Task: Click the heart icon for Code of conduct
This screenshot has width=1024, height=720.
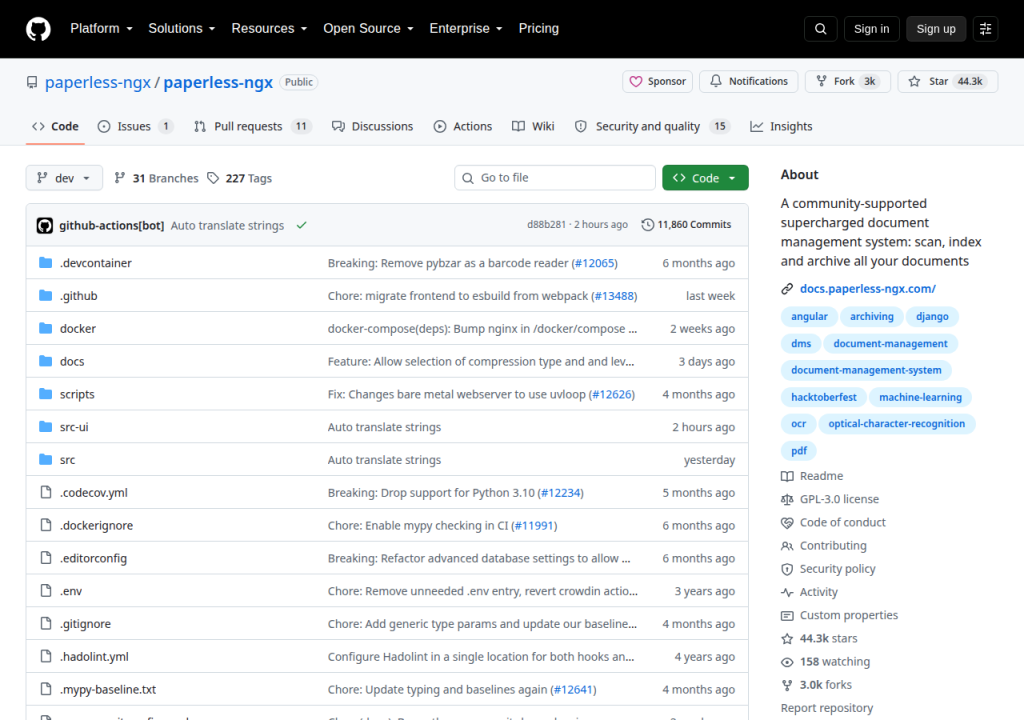Action: click(787, 523)
